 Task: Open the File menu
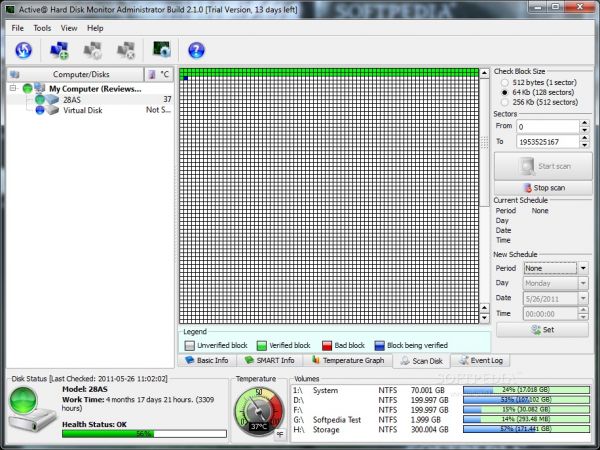[x=18, y=28]
